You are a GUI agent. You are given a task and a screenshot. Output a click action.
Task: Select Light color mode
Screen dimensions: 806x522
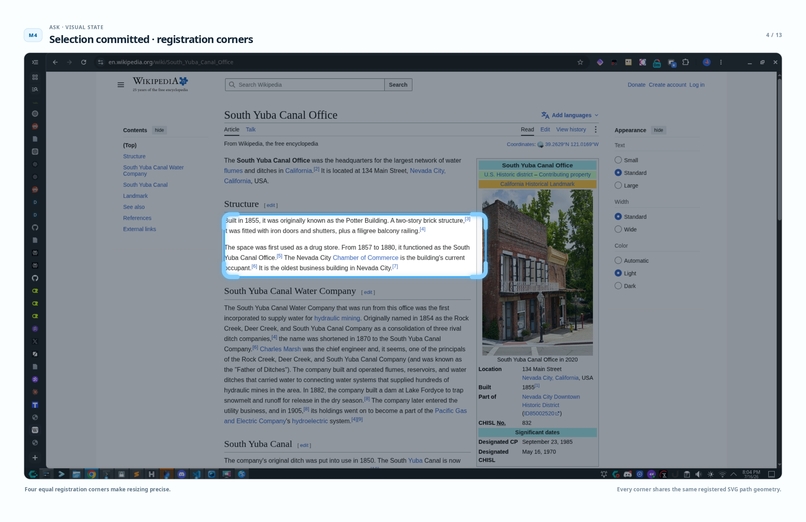[x=618, y=273]
